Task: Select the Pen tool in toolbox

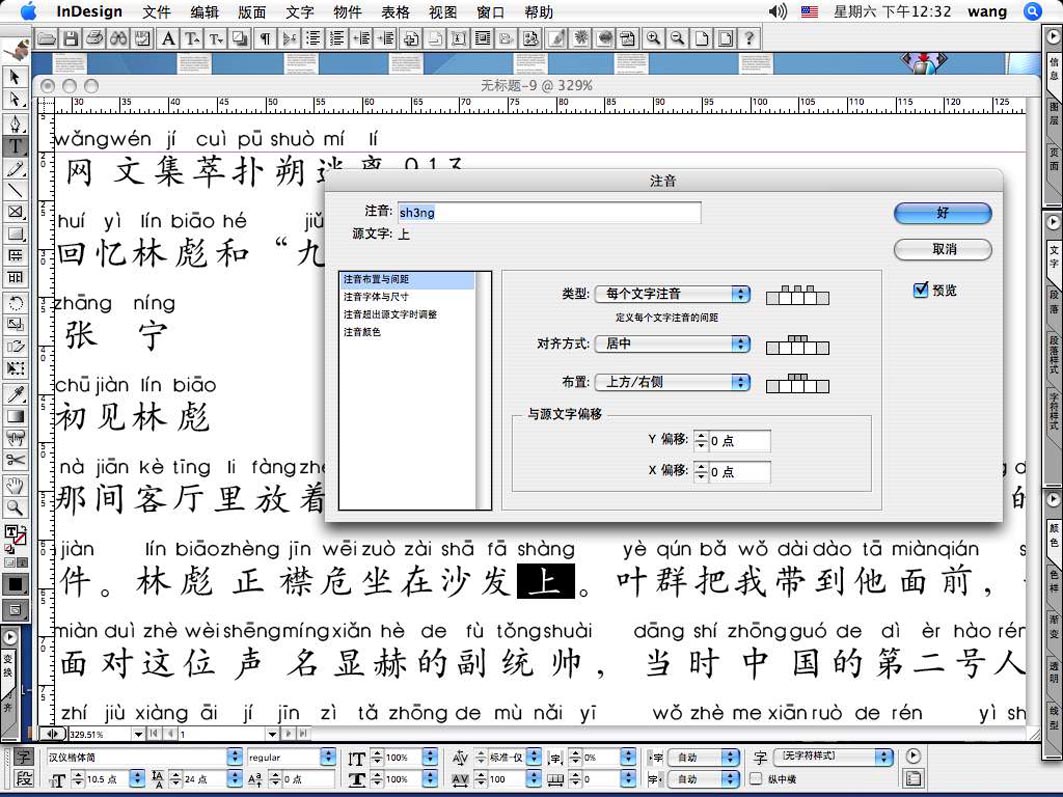Action: tap(15, 124)
